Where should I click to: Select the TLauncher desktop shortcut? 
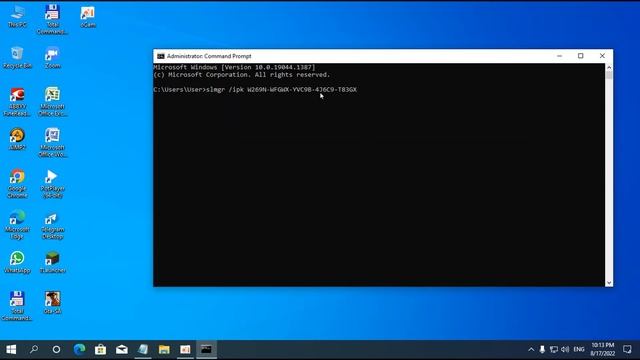tap(52, 262)
